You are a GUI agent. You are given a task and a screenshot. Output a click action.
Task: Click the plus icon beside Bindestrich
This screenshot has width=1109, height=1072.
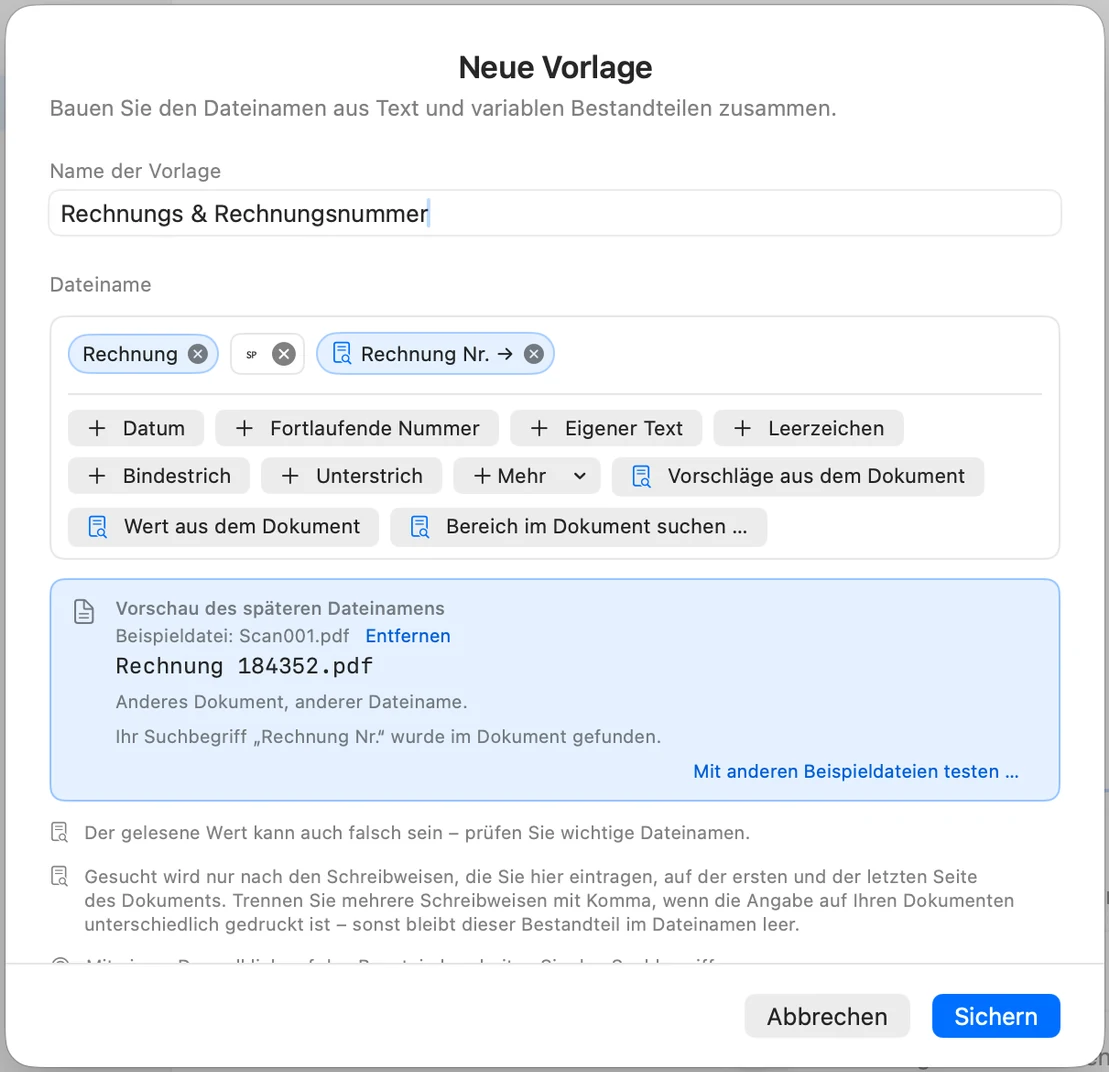point(97,476)
